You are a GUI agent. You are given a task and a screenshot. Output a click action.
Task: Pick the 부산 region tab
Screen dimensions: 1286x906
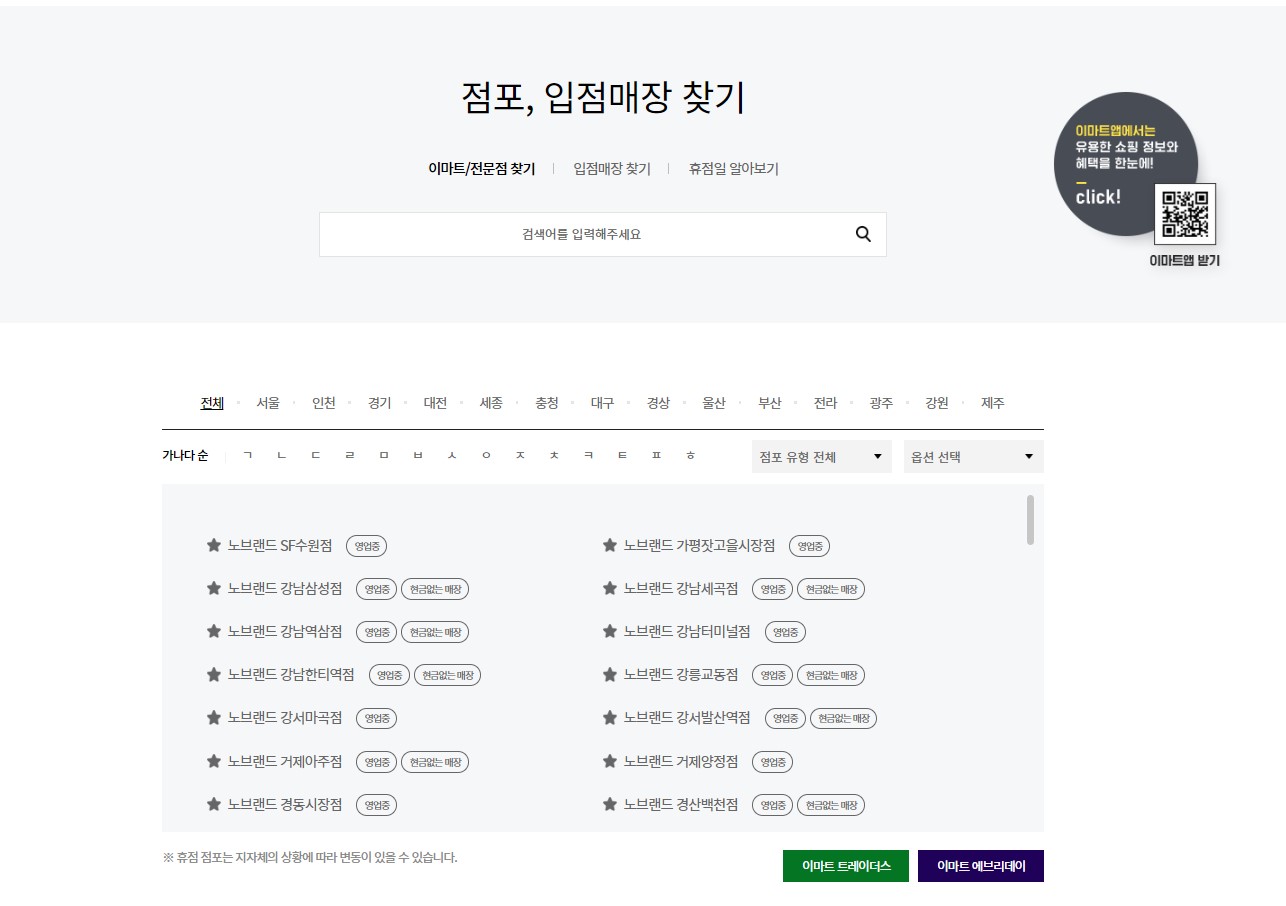(769, 403)
